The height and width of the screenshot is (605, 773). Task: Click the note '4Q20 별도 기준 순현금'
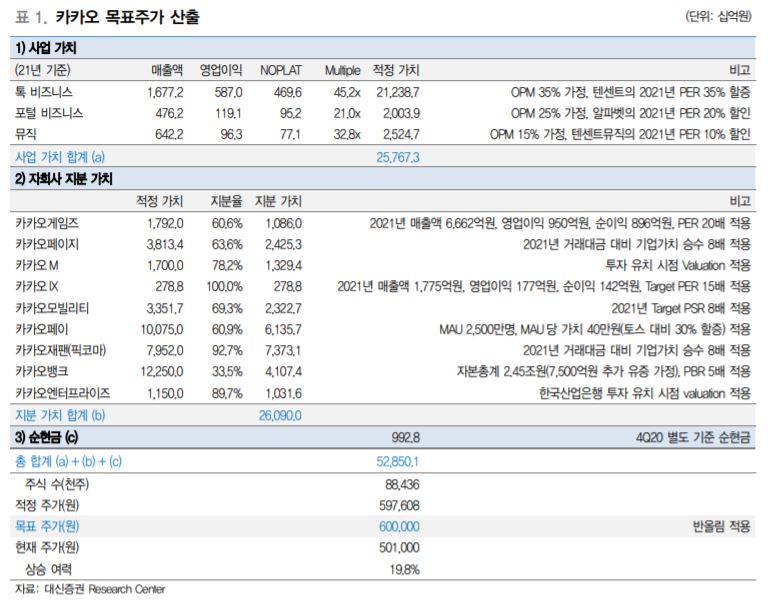point(693,437)
